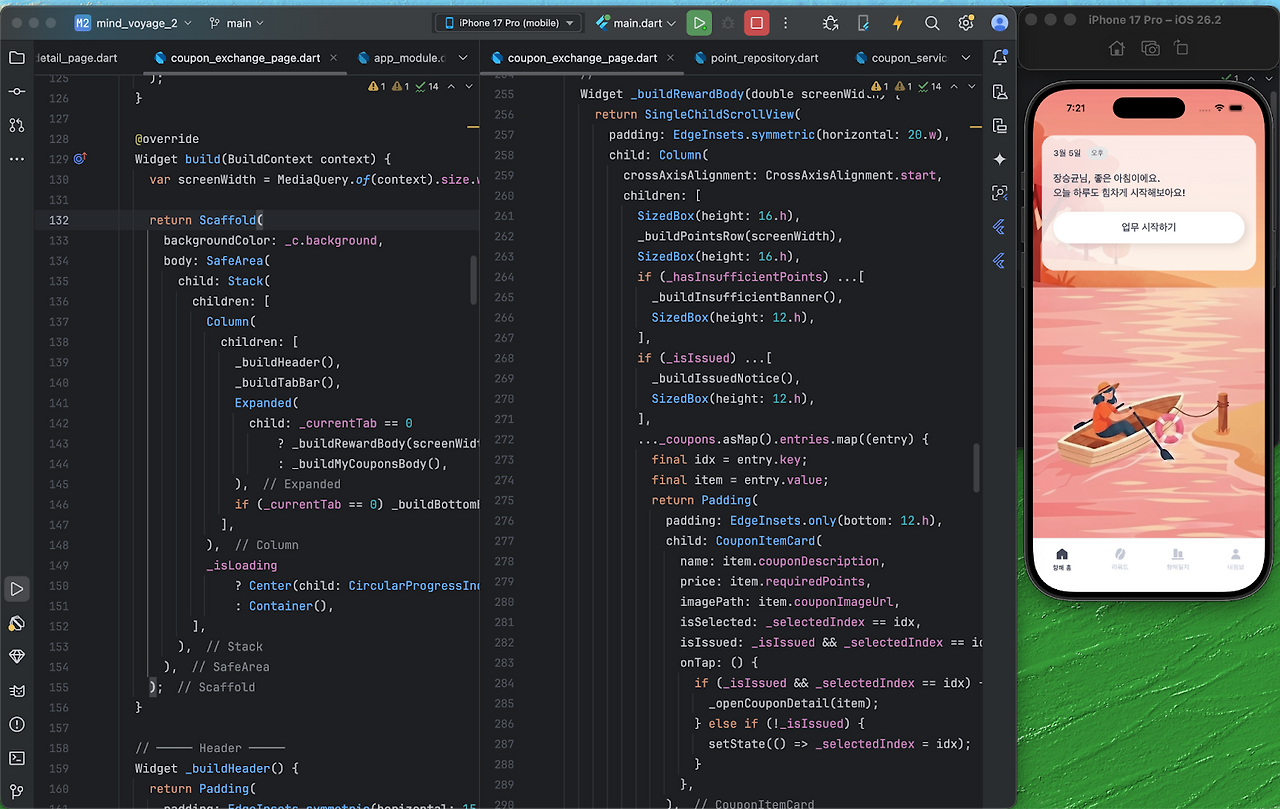
Task: Go to Home in the iPhone simulator toolbar
Action: (x=1117, y=48)
